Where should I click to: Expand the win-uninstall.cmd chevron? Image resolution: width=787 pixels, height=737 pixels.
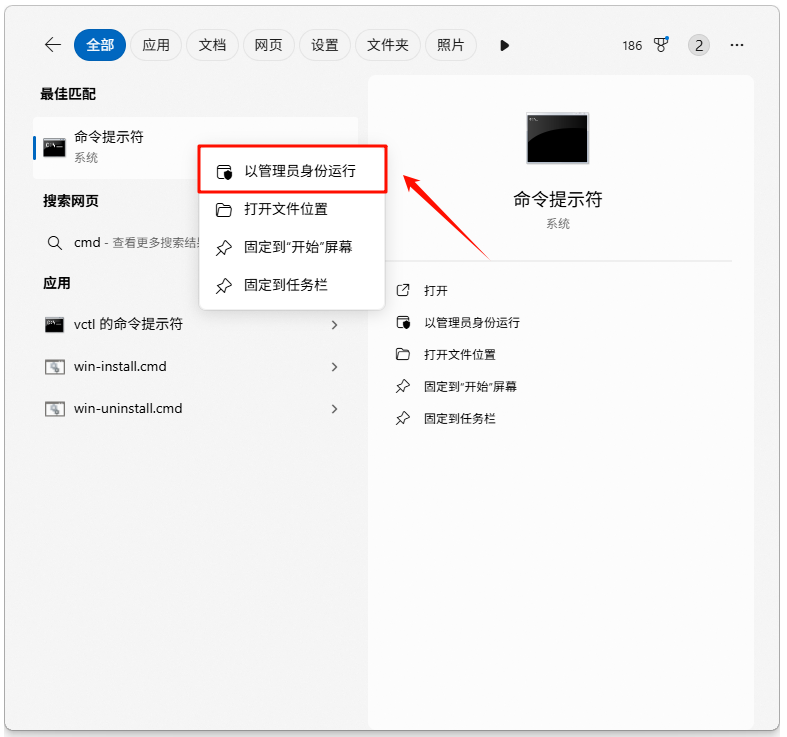[x=335, y=409]
